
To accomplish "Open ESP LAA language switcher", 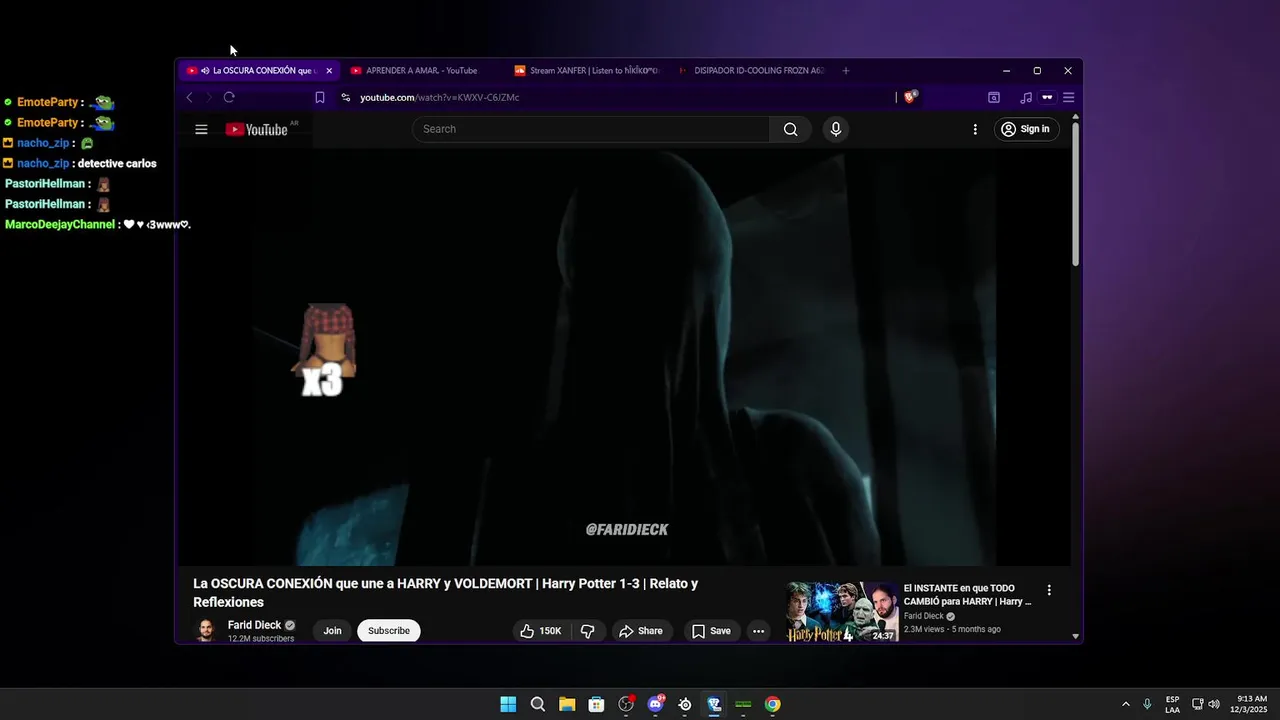I will coord(1172,704).
